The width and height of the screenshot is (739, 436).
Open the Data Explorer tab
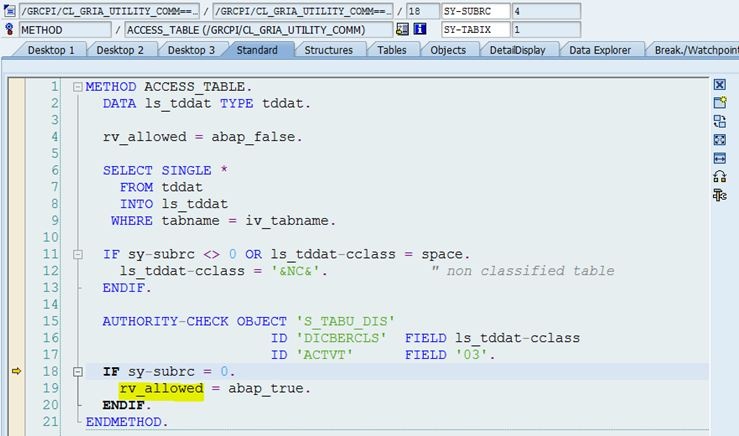click(x=599, y=50)
